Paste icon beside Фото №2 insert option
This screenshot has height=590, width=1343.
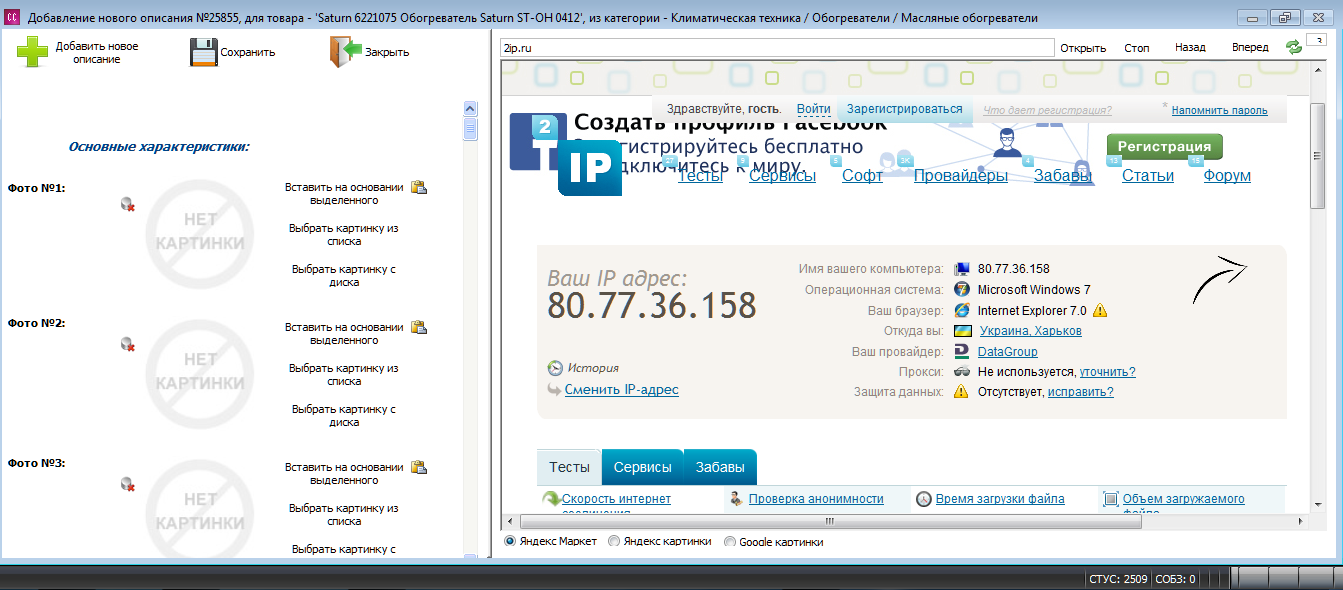tap(419, 326)
